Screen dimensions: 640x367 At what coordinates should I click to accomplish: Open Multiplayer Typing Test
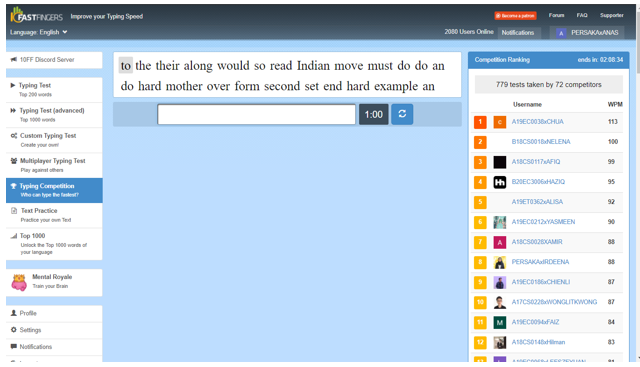pos(54,165)
